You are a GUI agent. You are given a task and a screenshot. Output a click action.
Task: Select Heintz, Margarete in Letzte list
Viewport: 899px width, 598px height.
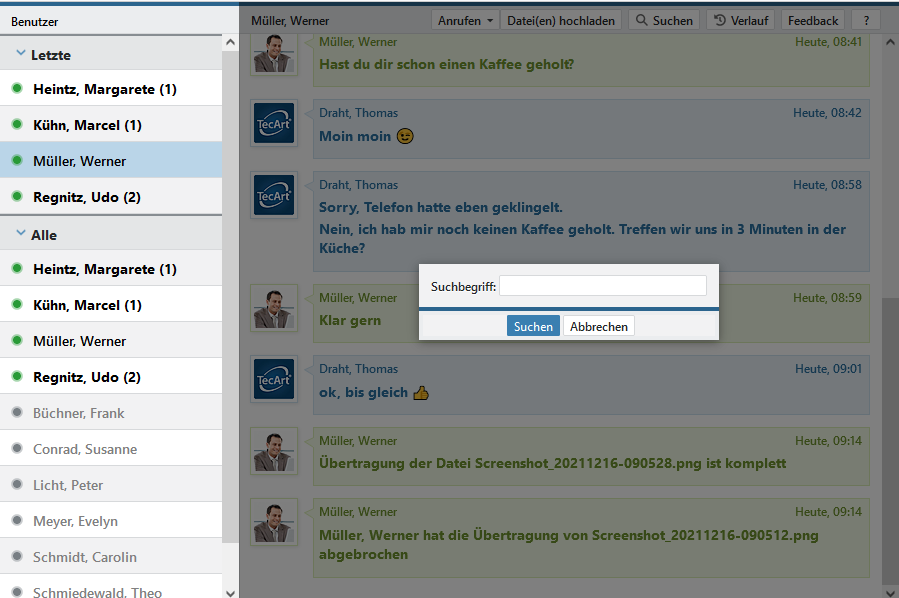pyautogui.click(x=105, y=89)
